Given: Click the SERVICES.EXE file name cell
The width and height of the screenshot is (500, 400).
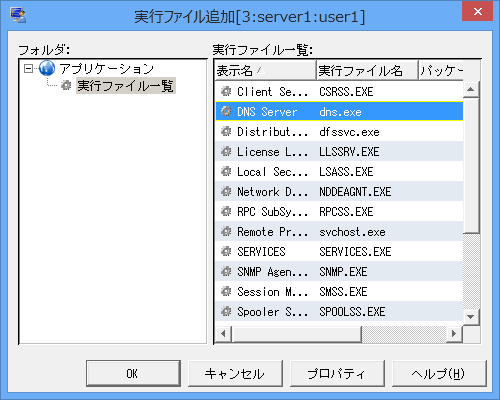Looking at the screenshot, I should (x=355, y=251).
